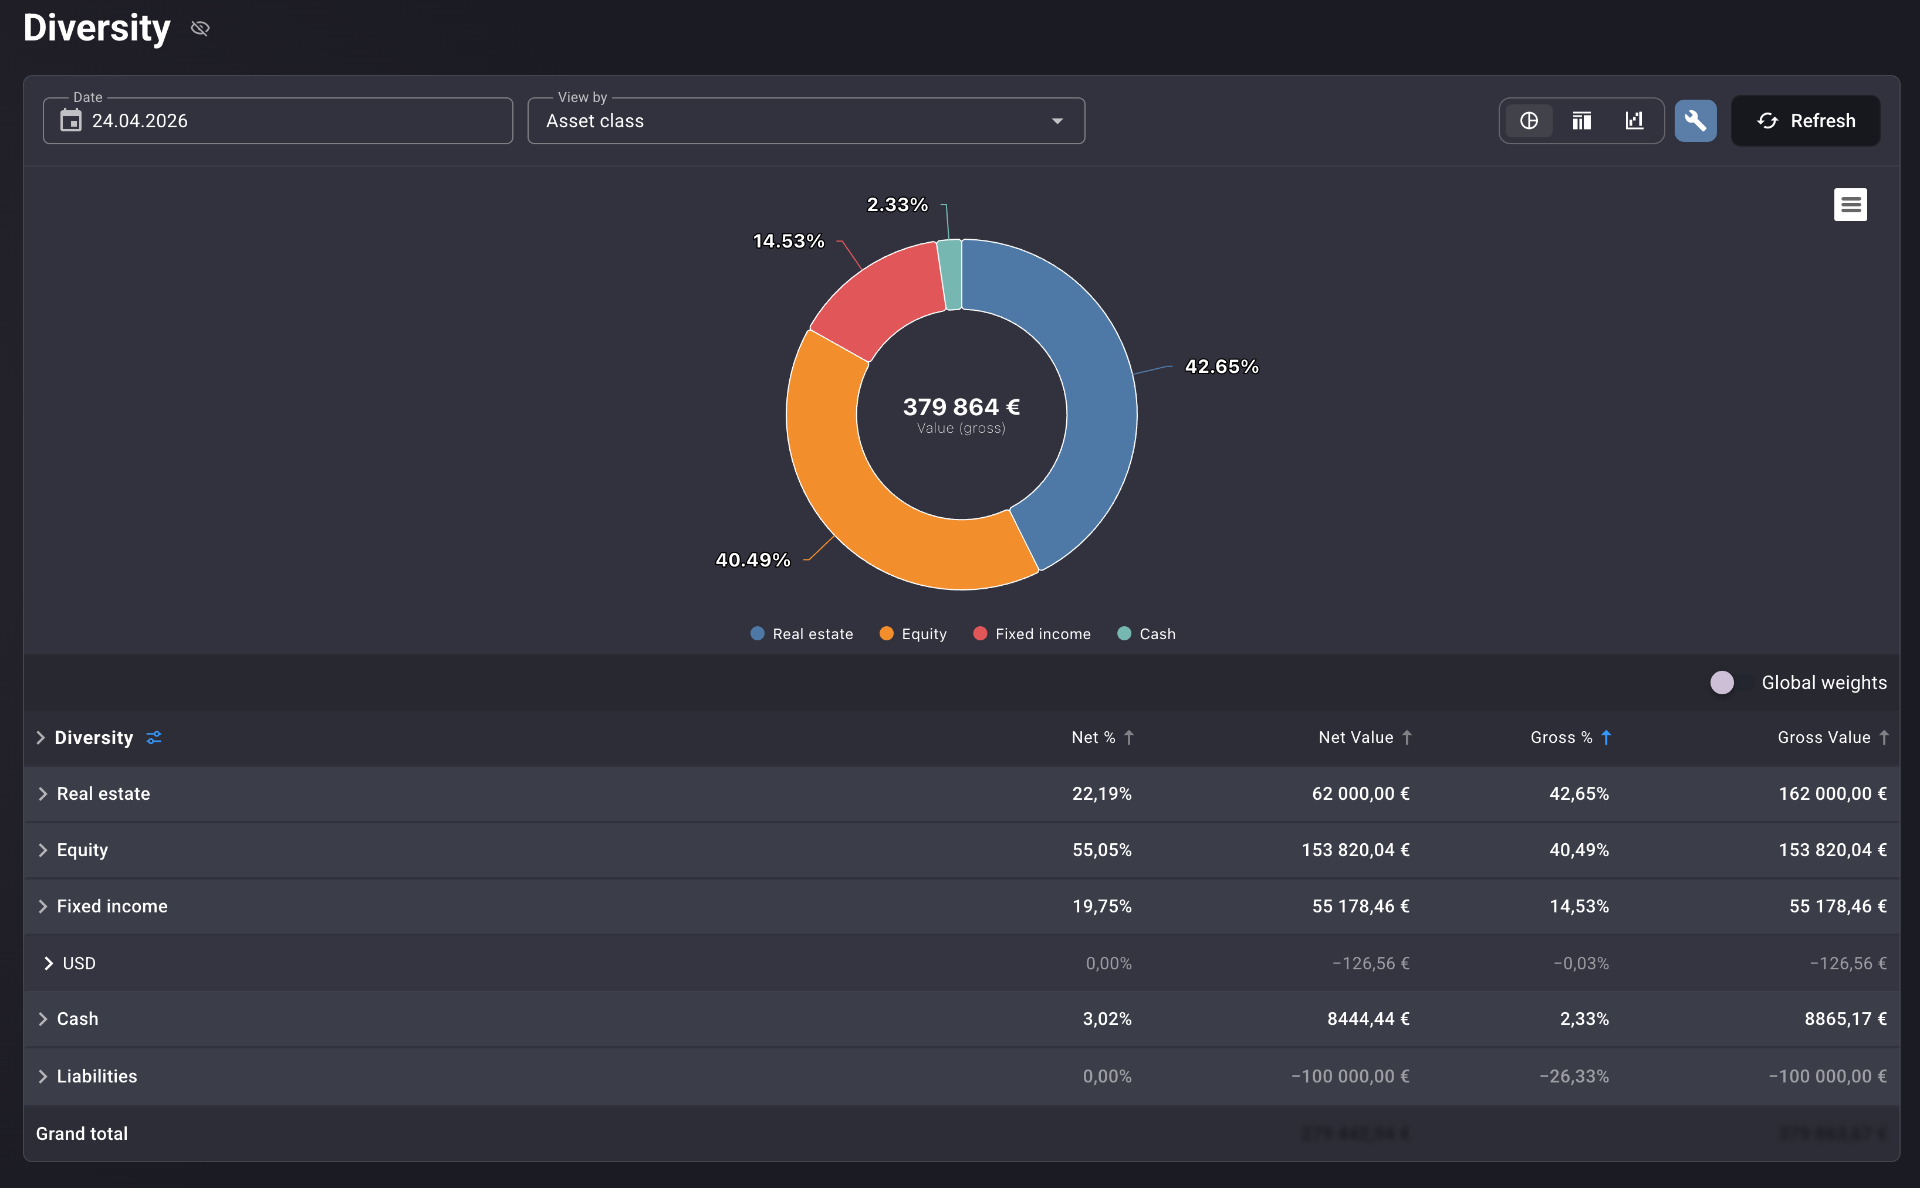Open the wrench settings tool

[x=1696, y=121]
